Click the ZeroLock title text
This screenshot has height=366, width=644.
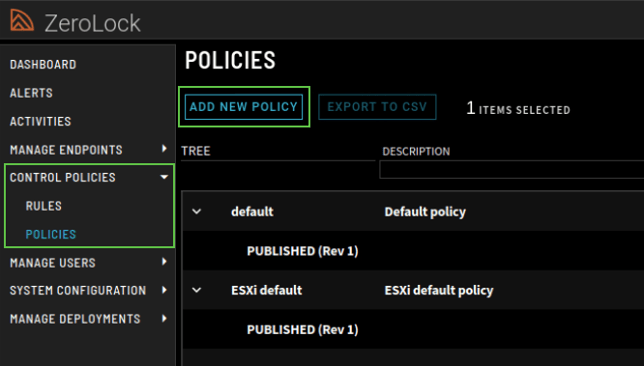[92, 23]
